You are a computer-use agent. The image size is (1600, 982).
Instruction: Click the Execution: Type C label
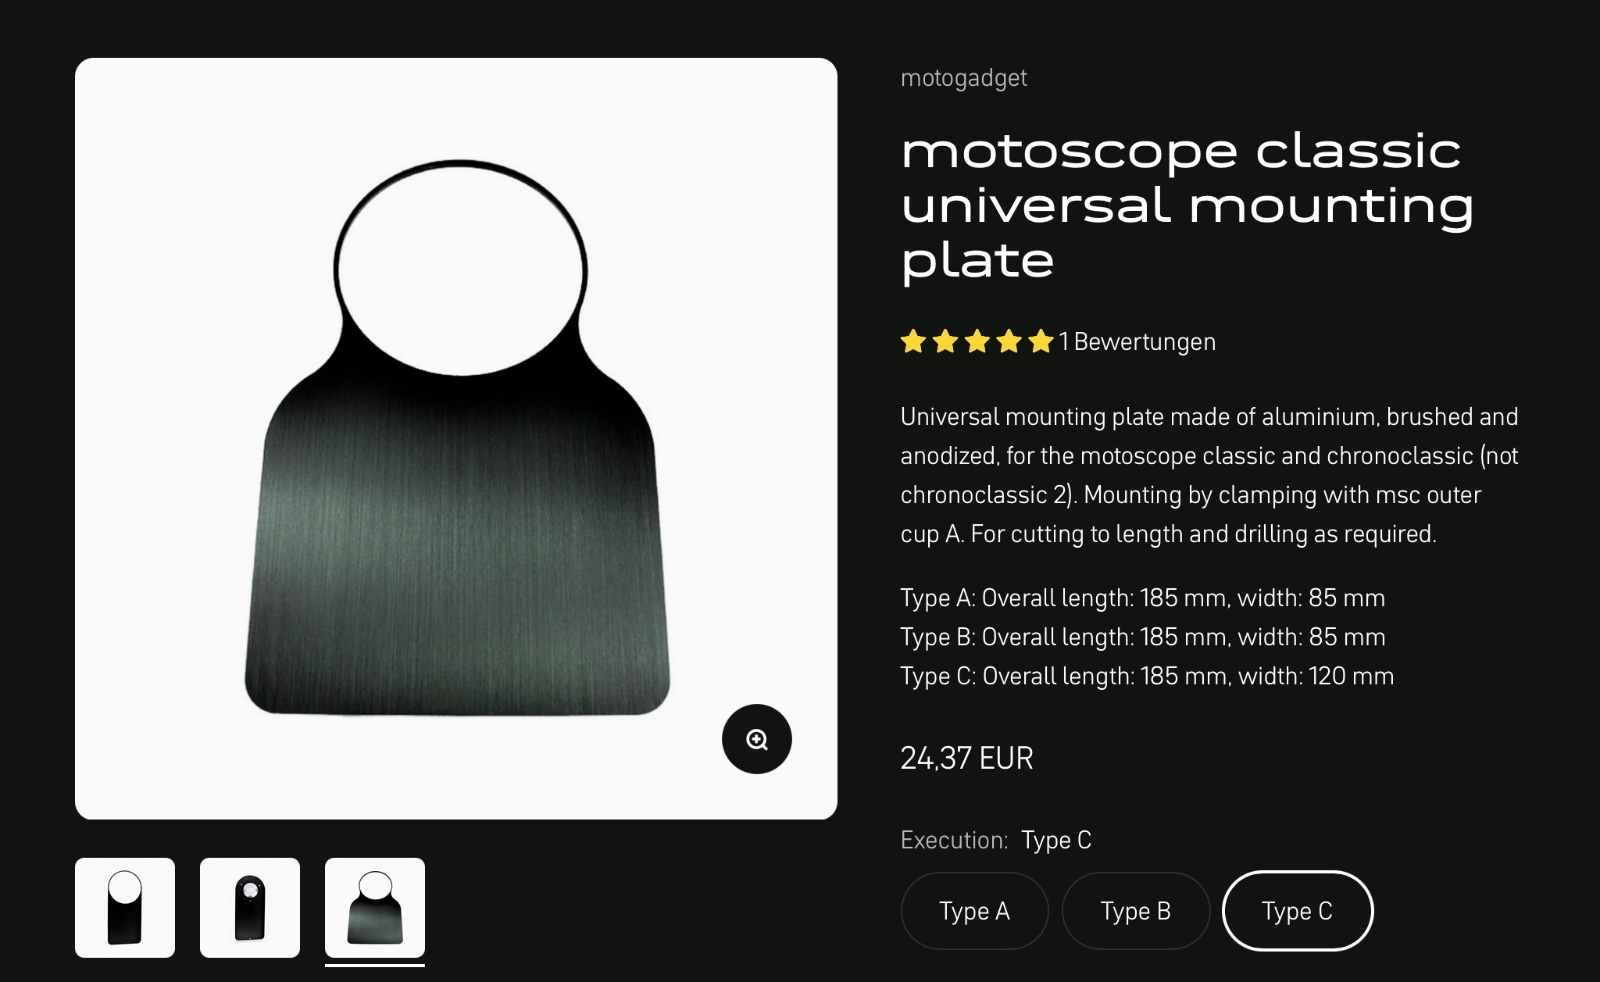point(996,840)
